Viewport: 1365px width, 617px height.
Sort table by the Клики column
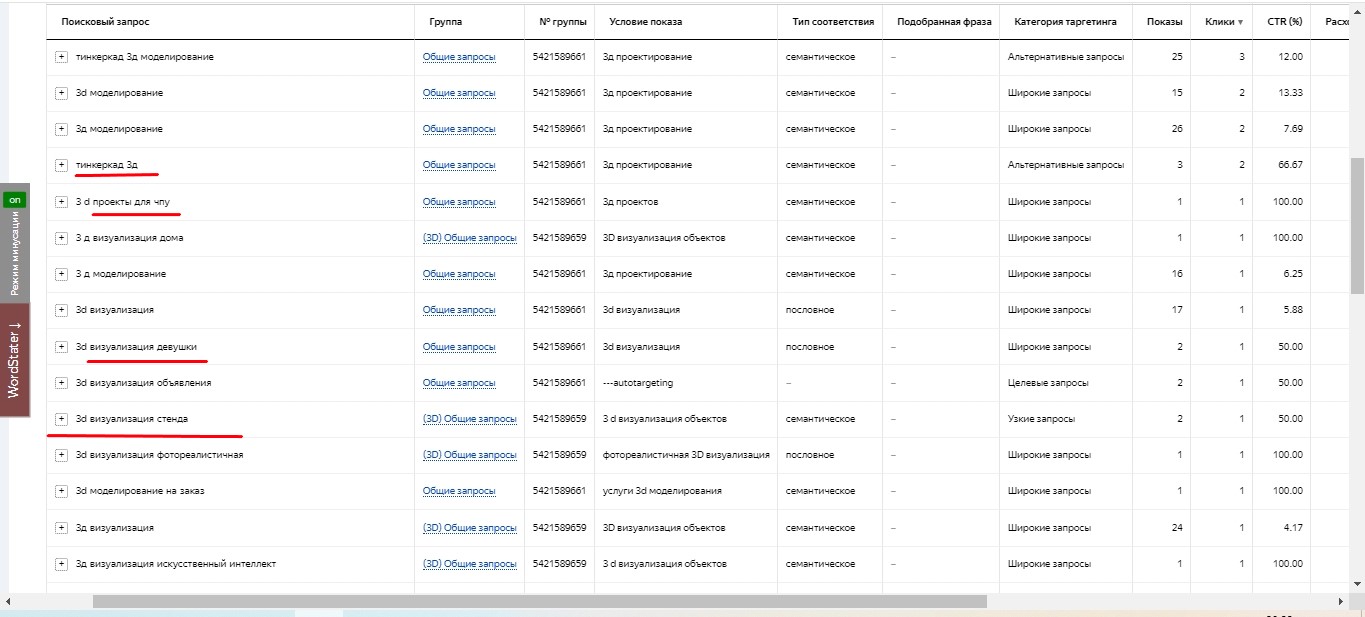coord(1224,22)
